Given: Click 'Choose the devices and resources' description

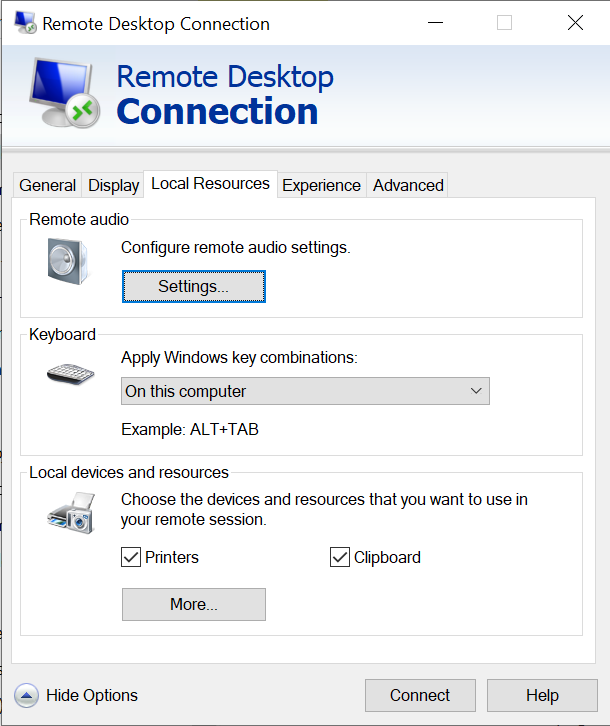Looking at the screenshot, I should click(x=324, y=509).
